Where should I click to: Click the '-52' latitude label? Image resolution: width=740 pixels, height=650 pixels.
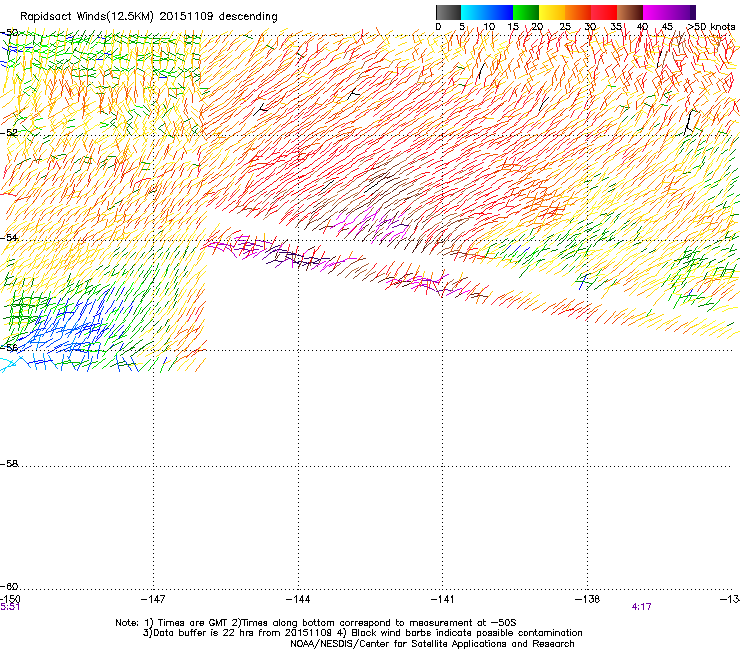(x=9, y=133)
